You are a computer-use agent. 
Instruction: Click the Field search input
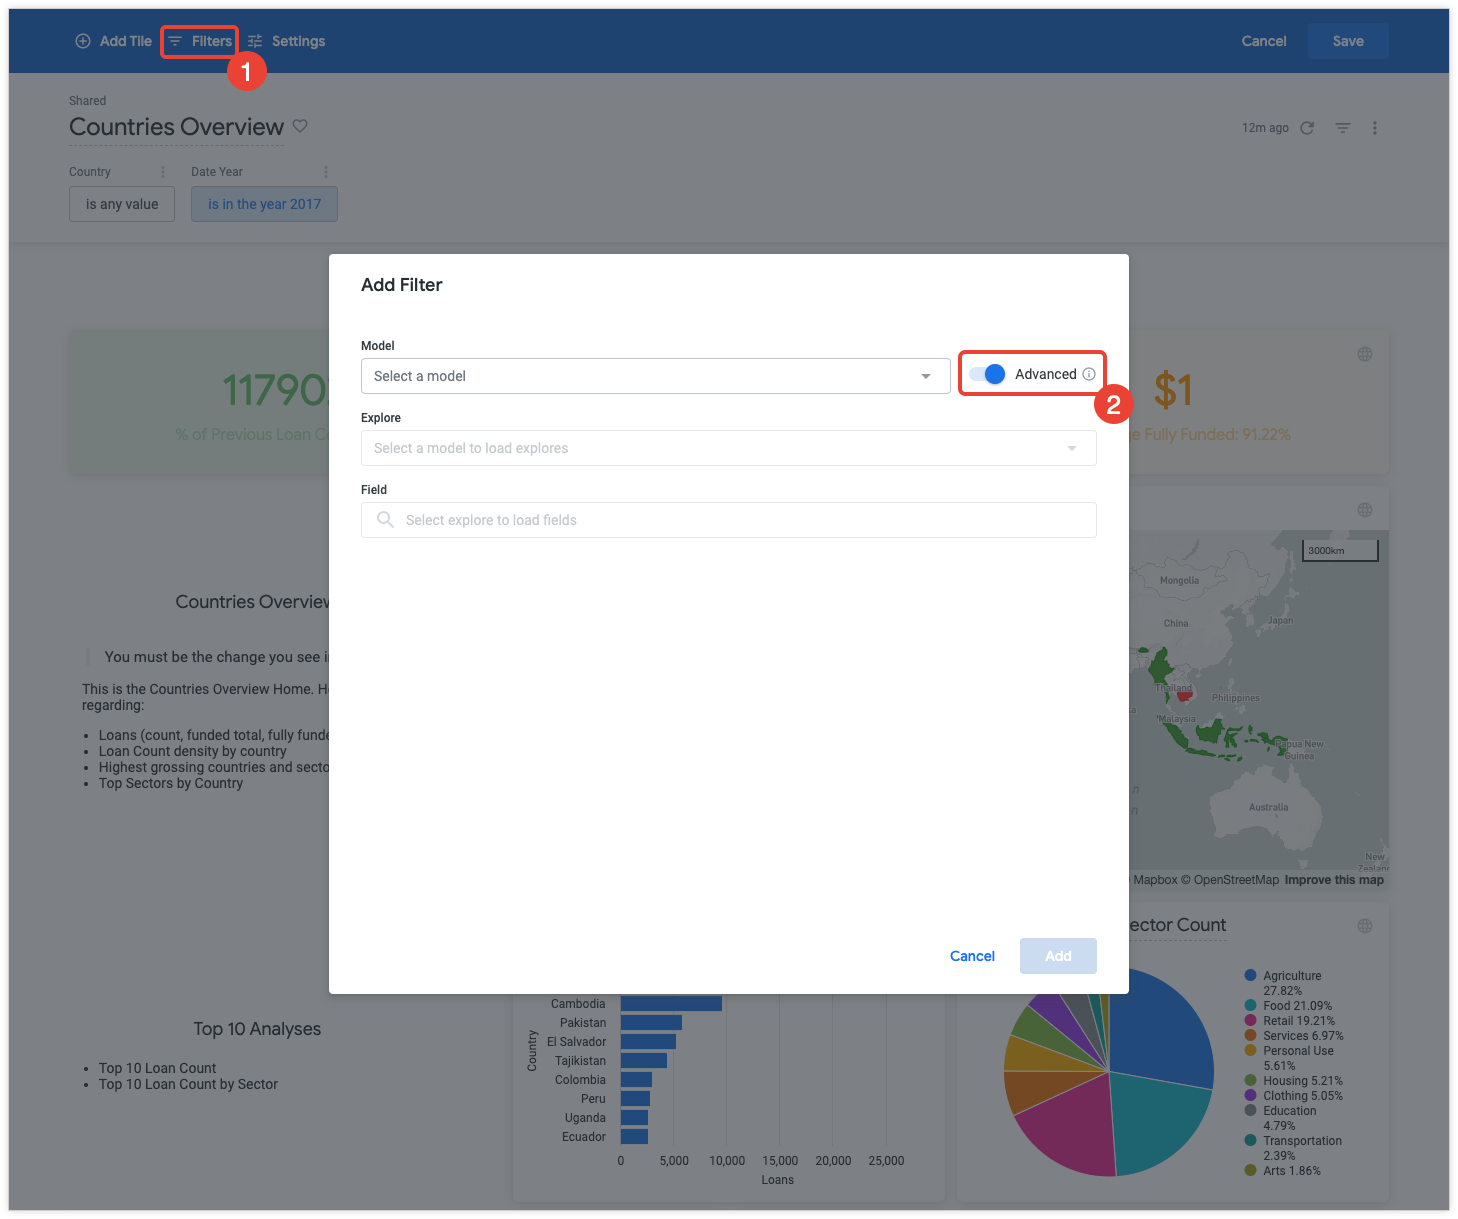pyautogui.click(x=728, y=520)
